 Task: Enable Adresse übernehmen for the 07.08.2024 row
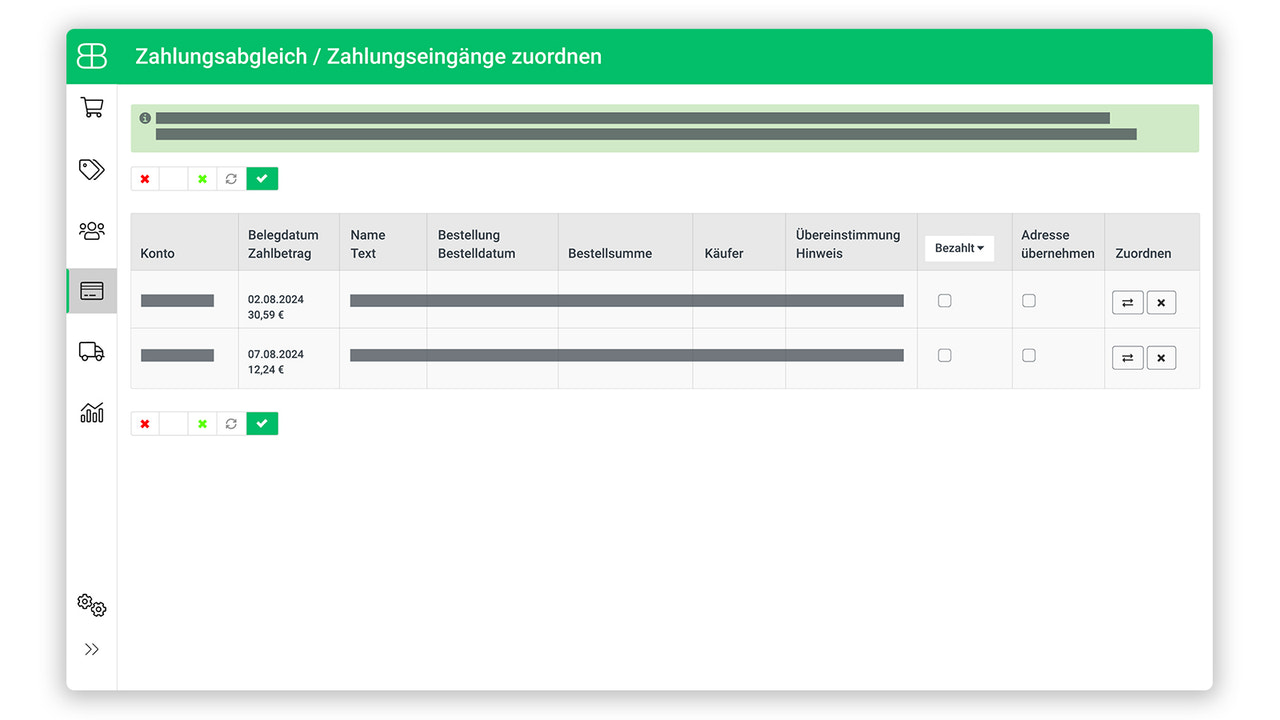[1029, 355]
